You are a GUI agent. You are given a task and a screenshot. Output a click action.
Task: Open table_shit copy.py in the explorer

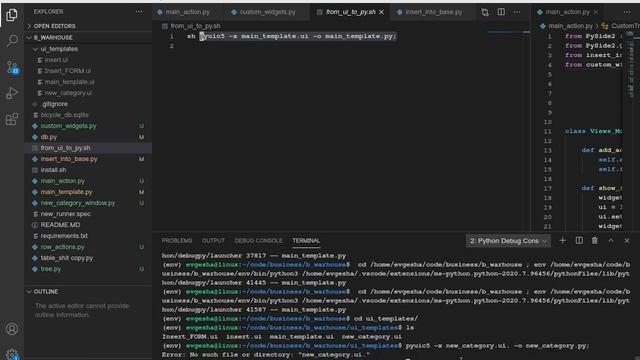[x=88, y=258]
